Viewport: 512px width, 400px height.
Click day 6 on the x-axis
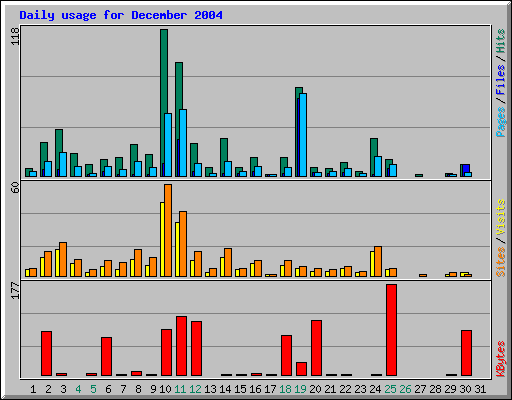click(108, 389)
